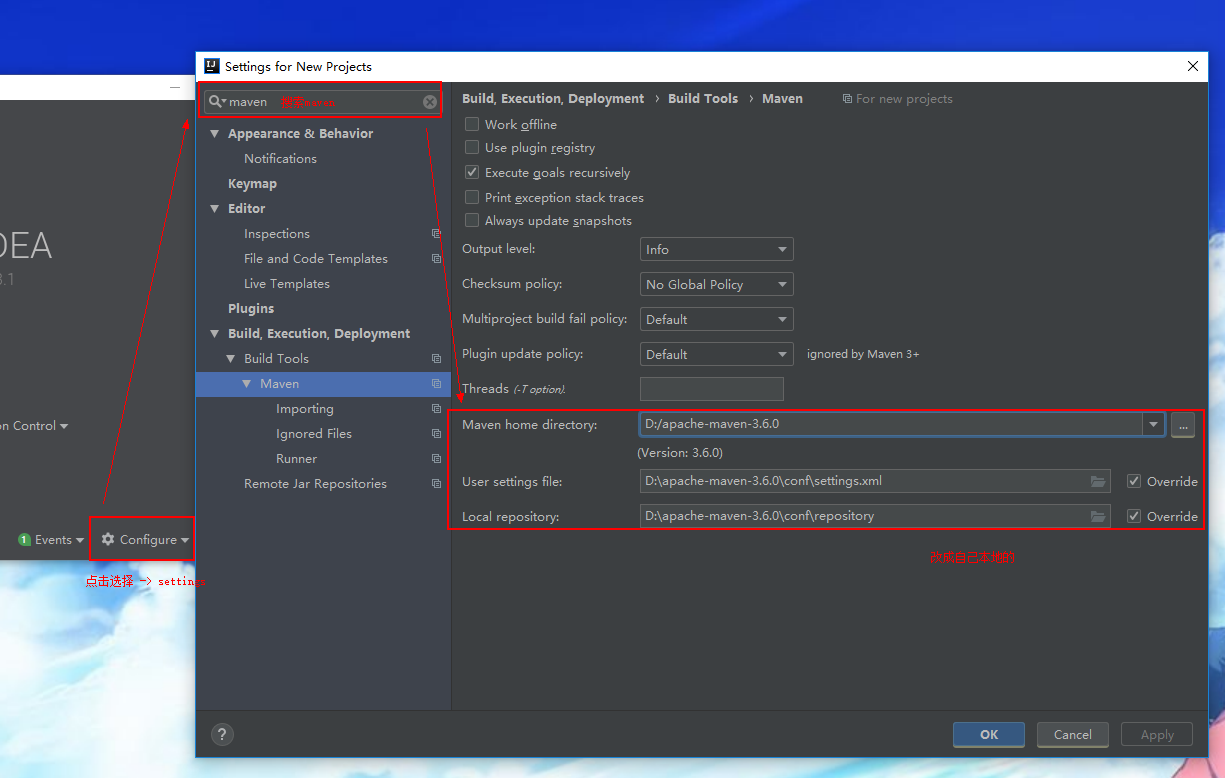Screen dimensions: 1225x778
Task: Enable Print exception stack traces
Action: (x=472, y=198)
